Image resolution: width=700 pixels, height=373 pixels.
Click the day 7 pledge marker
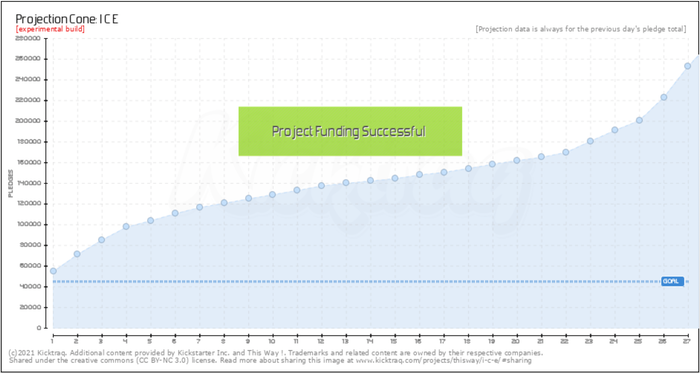(200, 207)
